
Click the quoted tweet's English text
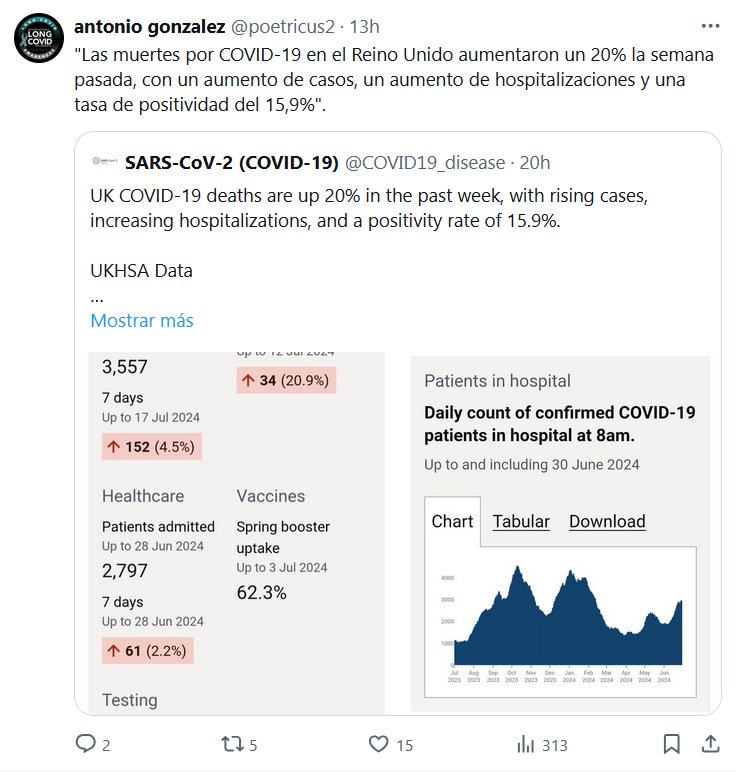point(326,207)
